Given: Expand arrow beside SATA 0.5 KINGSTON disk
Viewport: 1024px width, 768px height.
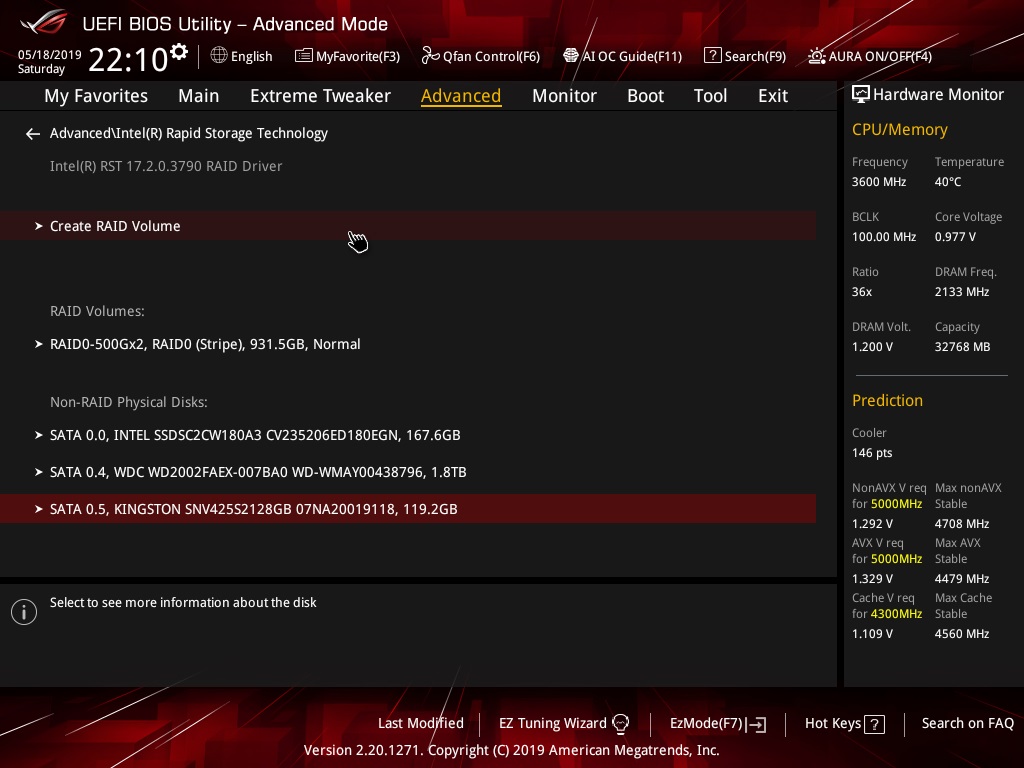Looking at the screenshot, I should coord(39,509).
